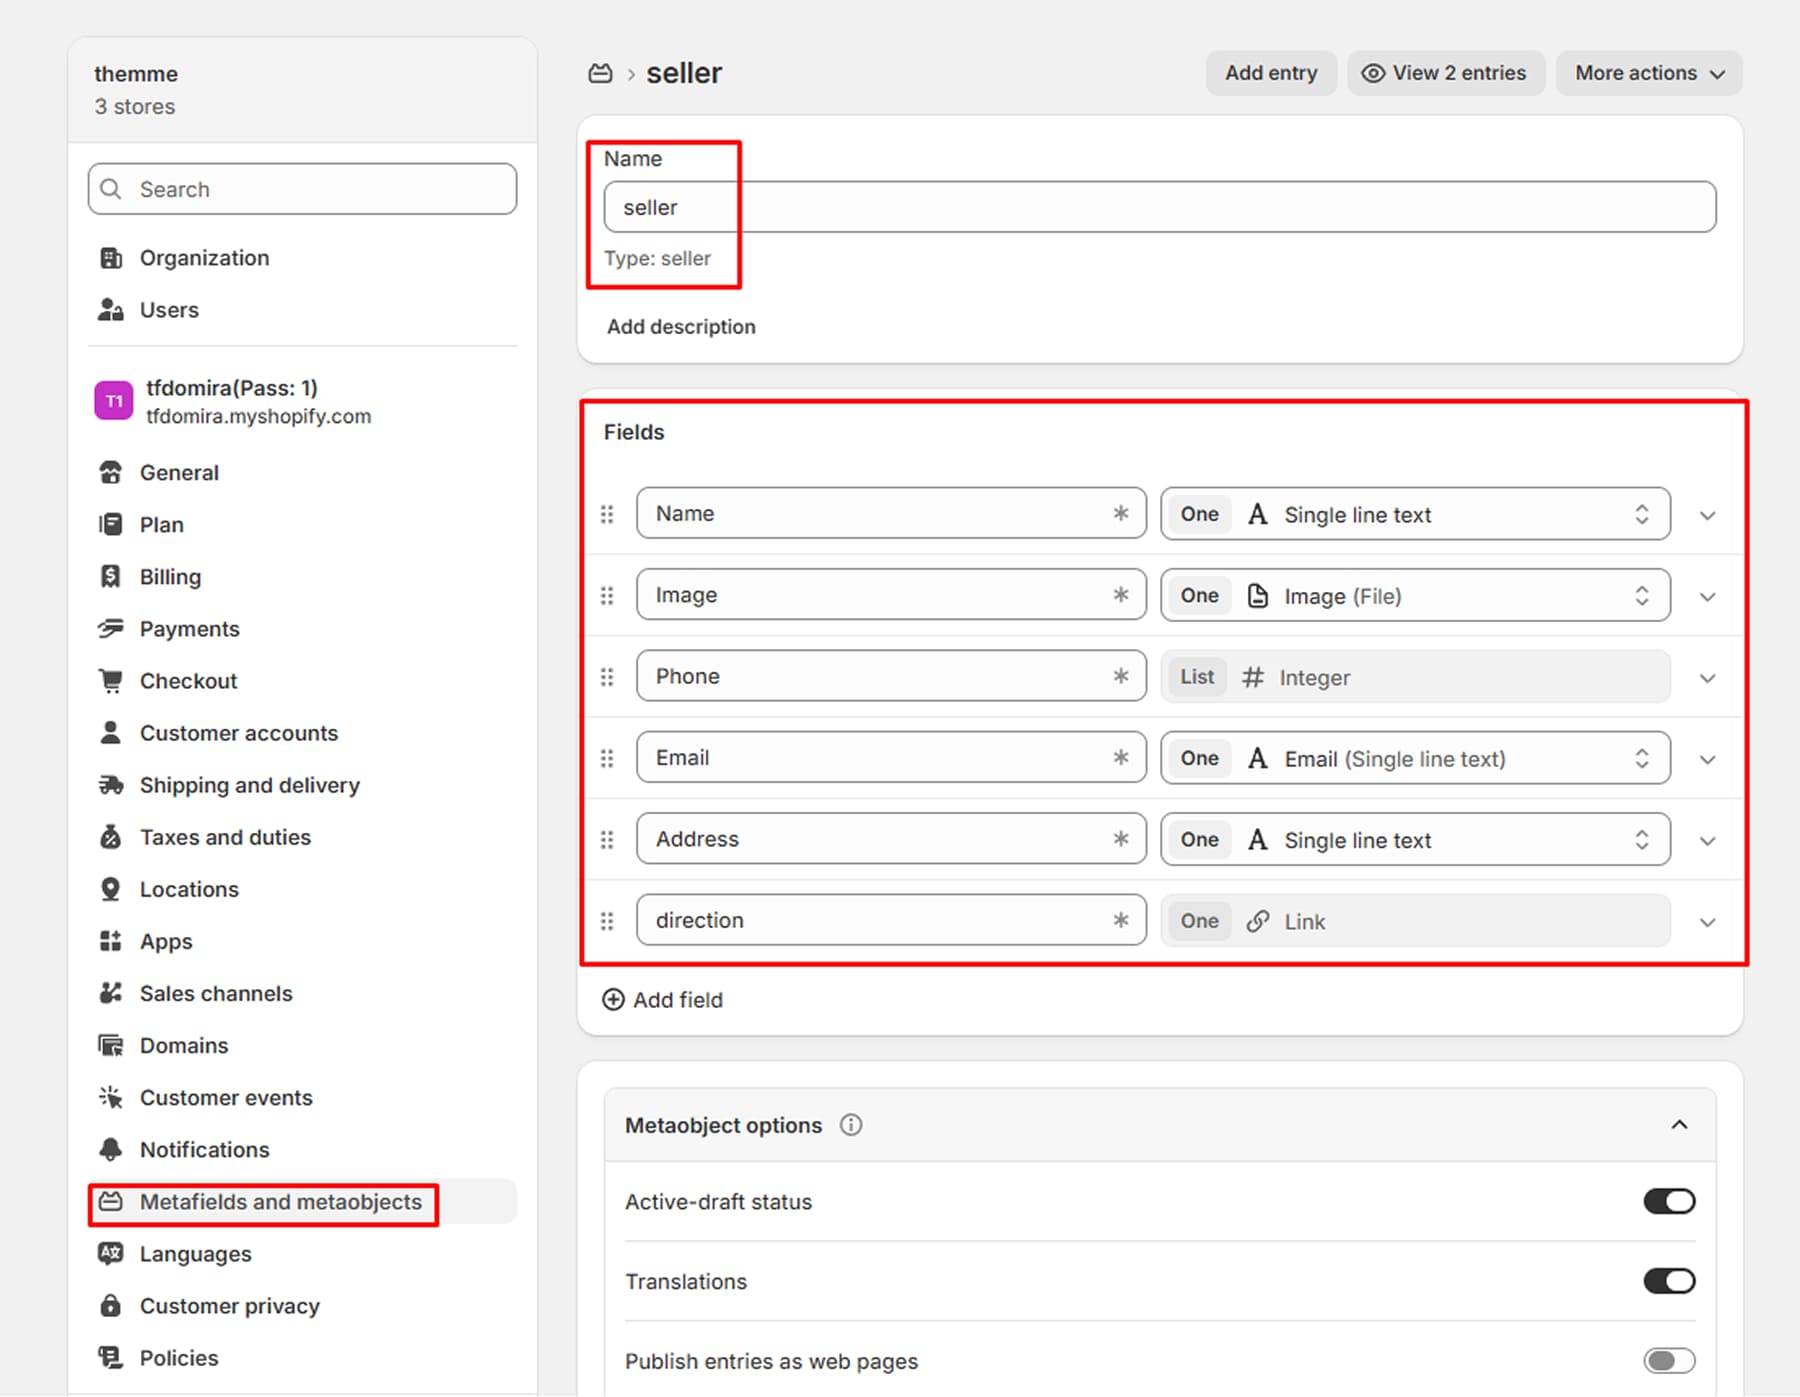1800x1397 pixels.
Task: Click the T1 store avatar
Action: click(114, 401)
